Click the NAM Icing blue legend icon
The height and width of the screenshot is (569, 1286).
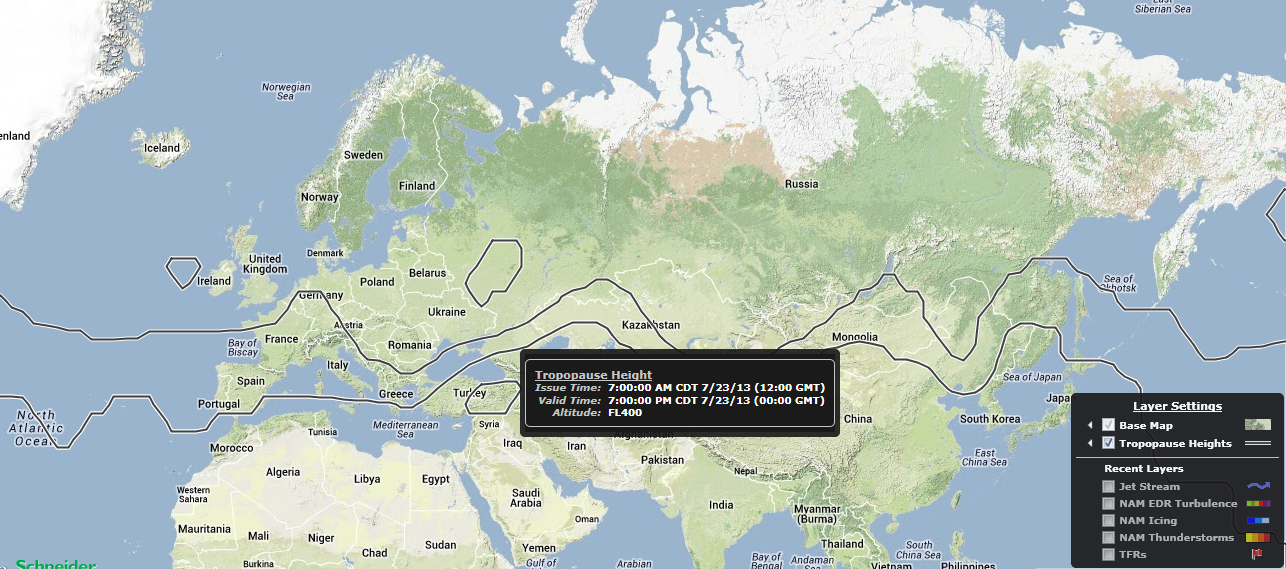1257,520
